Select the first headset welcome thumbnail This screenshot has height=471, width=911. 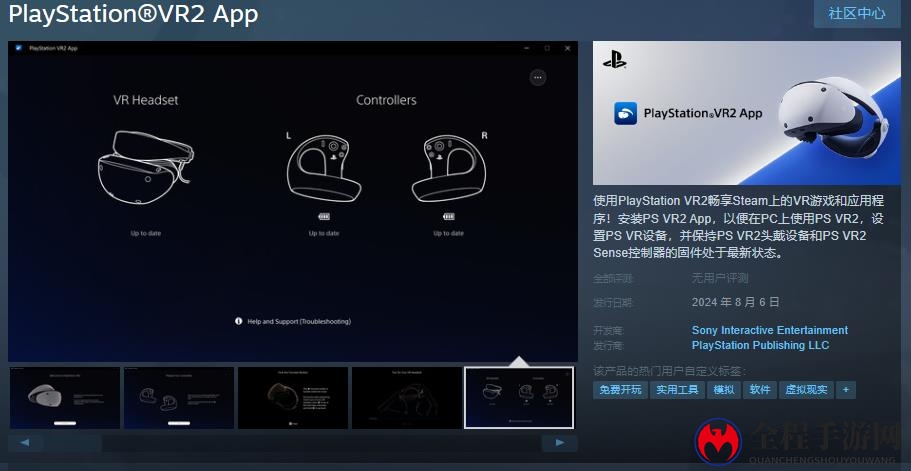click(64, 398)
